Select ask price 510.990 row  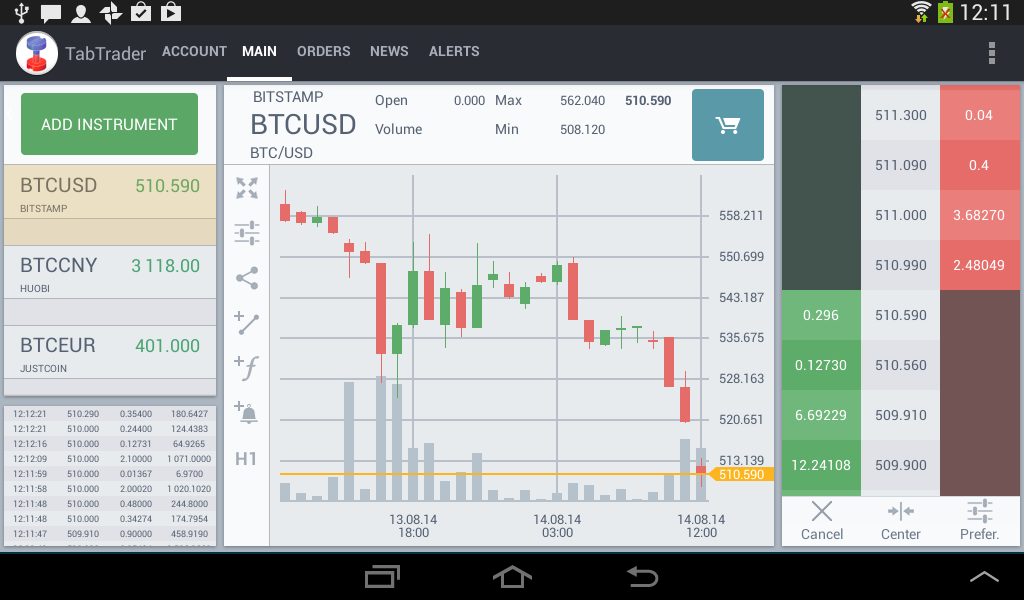tap(901, 265)
